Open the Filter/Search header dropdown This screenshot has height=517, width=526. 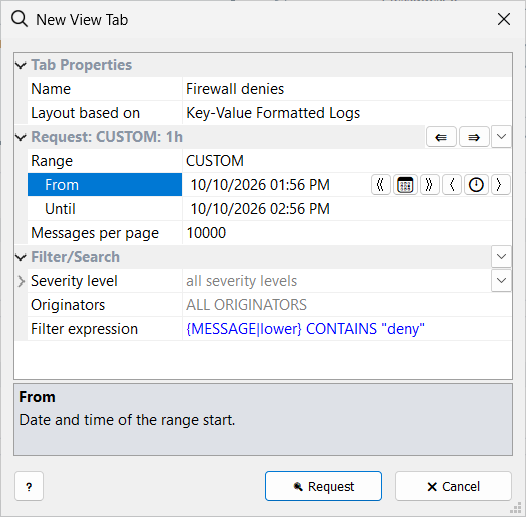[x=501, y=257]
